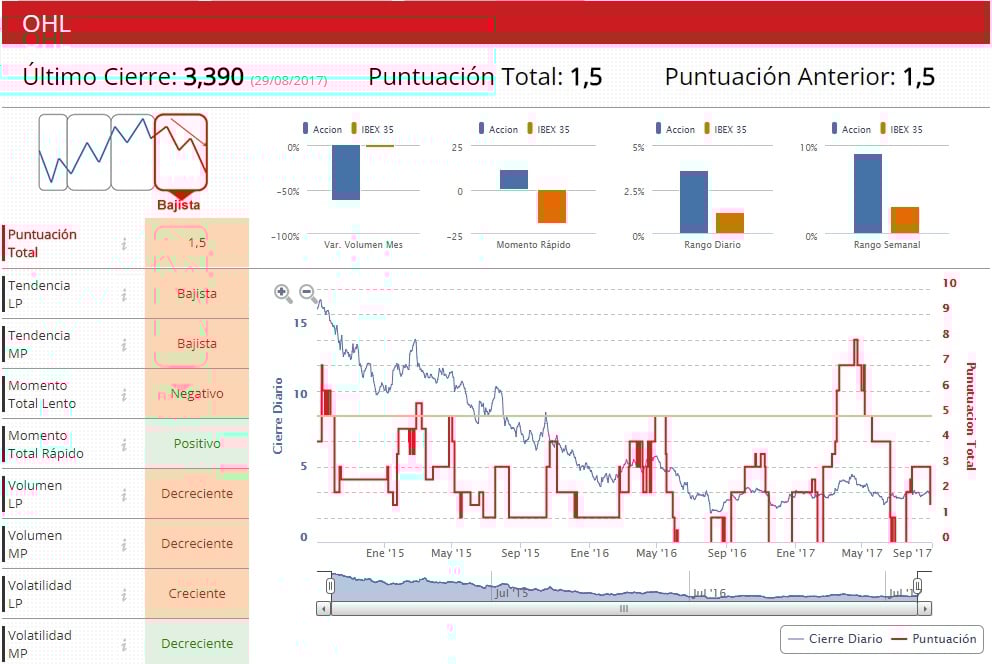Toggle Accion legend in Rango Semanal chart

[x=851, y=129]
